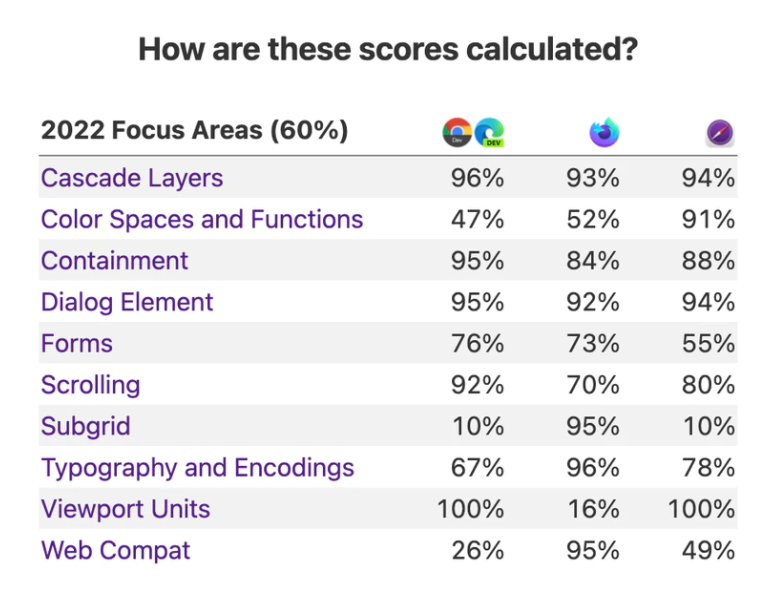The width and height of the screenshot is (777, 591).
Task: Click the Safari Technology Preview icon
Action: coord(720,132)
